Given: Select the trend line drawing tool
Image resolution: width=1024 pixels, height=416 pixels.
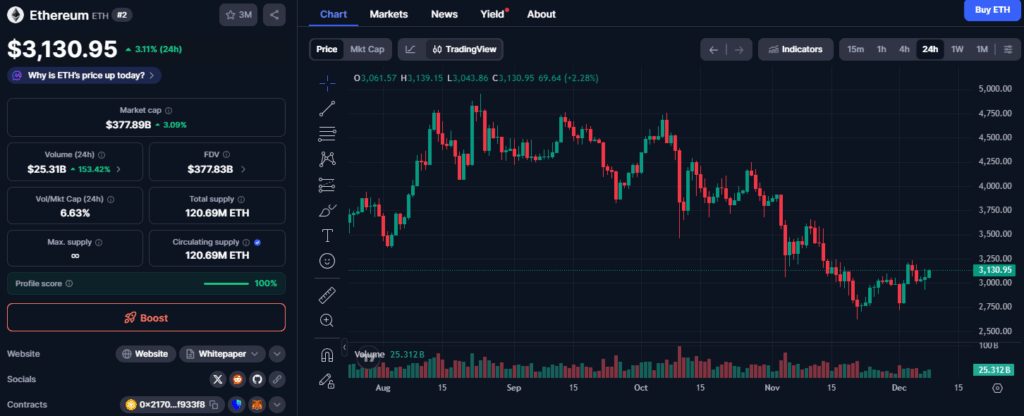Looking at the screenshot, I should 327,108.
